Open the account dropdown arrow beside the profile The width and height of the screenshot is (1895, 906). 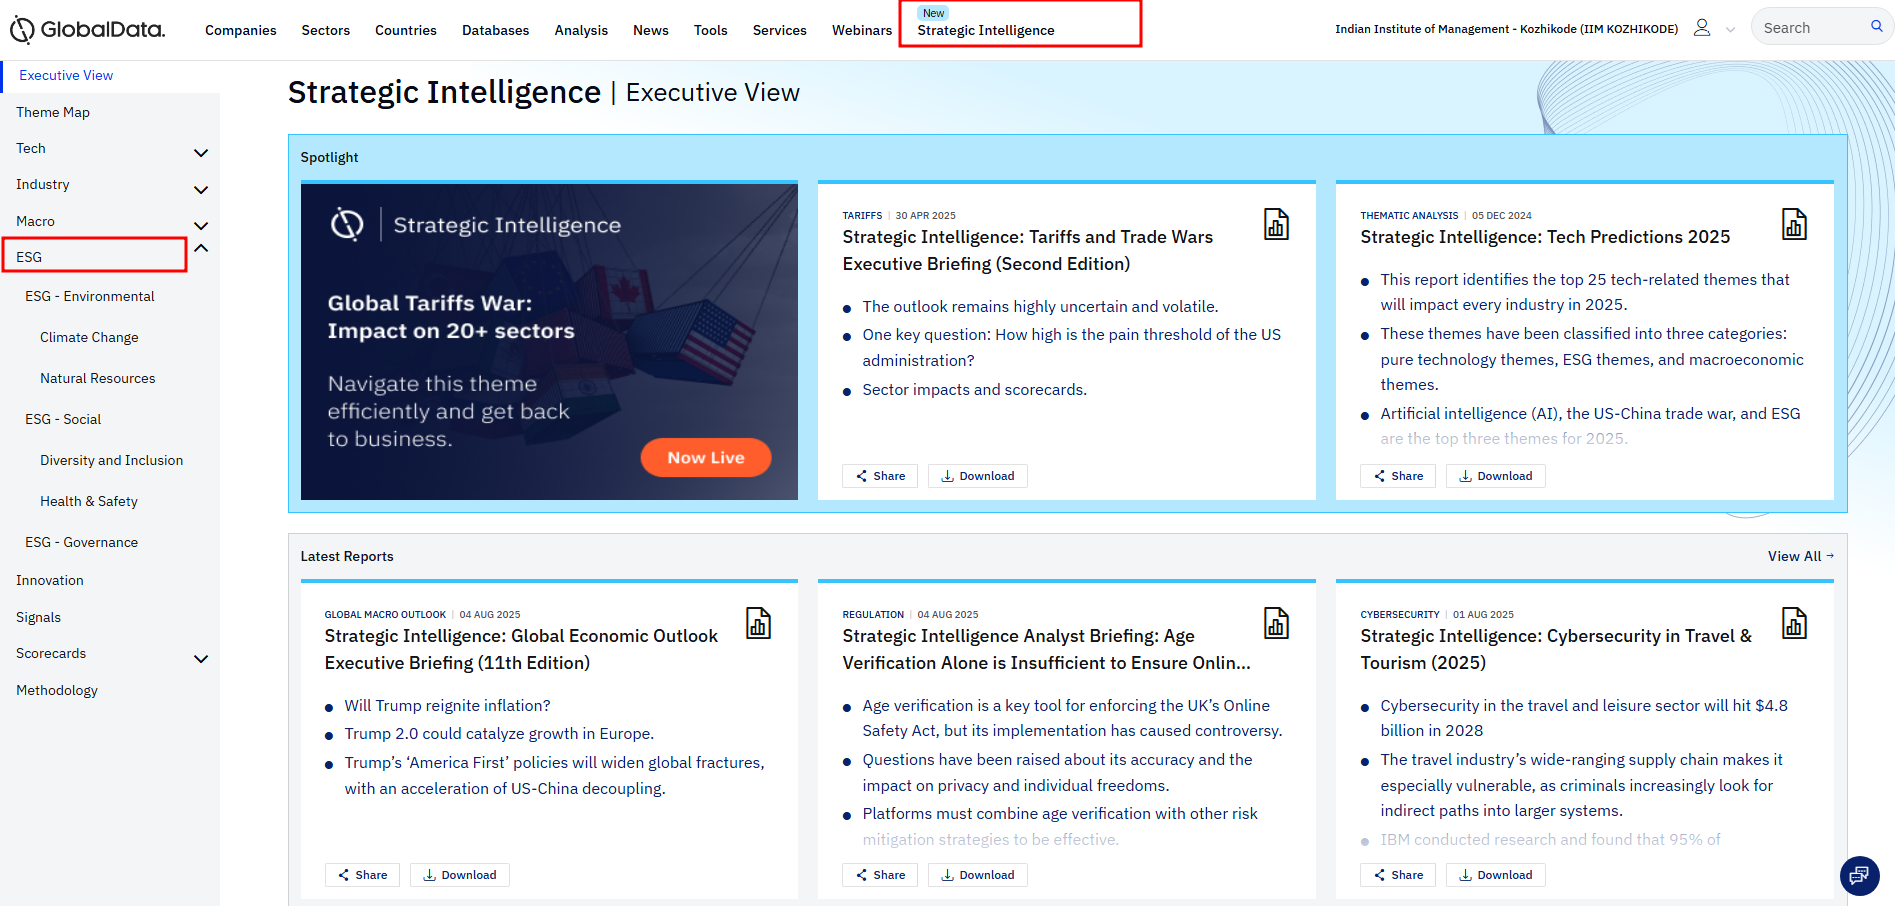pos(1730,30)
